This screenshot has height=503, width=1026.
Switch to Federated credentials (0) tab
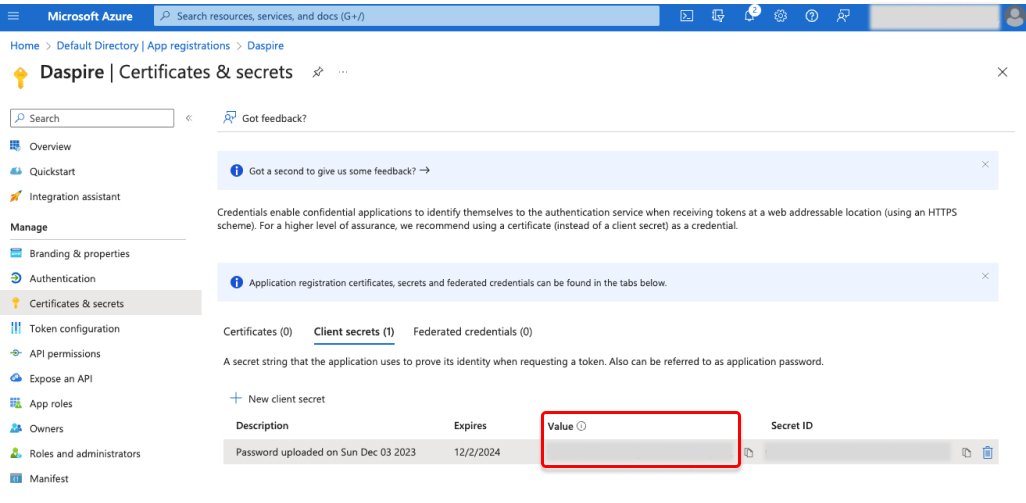(x=472, y=332)
